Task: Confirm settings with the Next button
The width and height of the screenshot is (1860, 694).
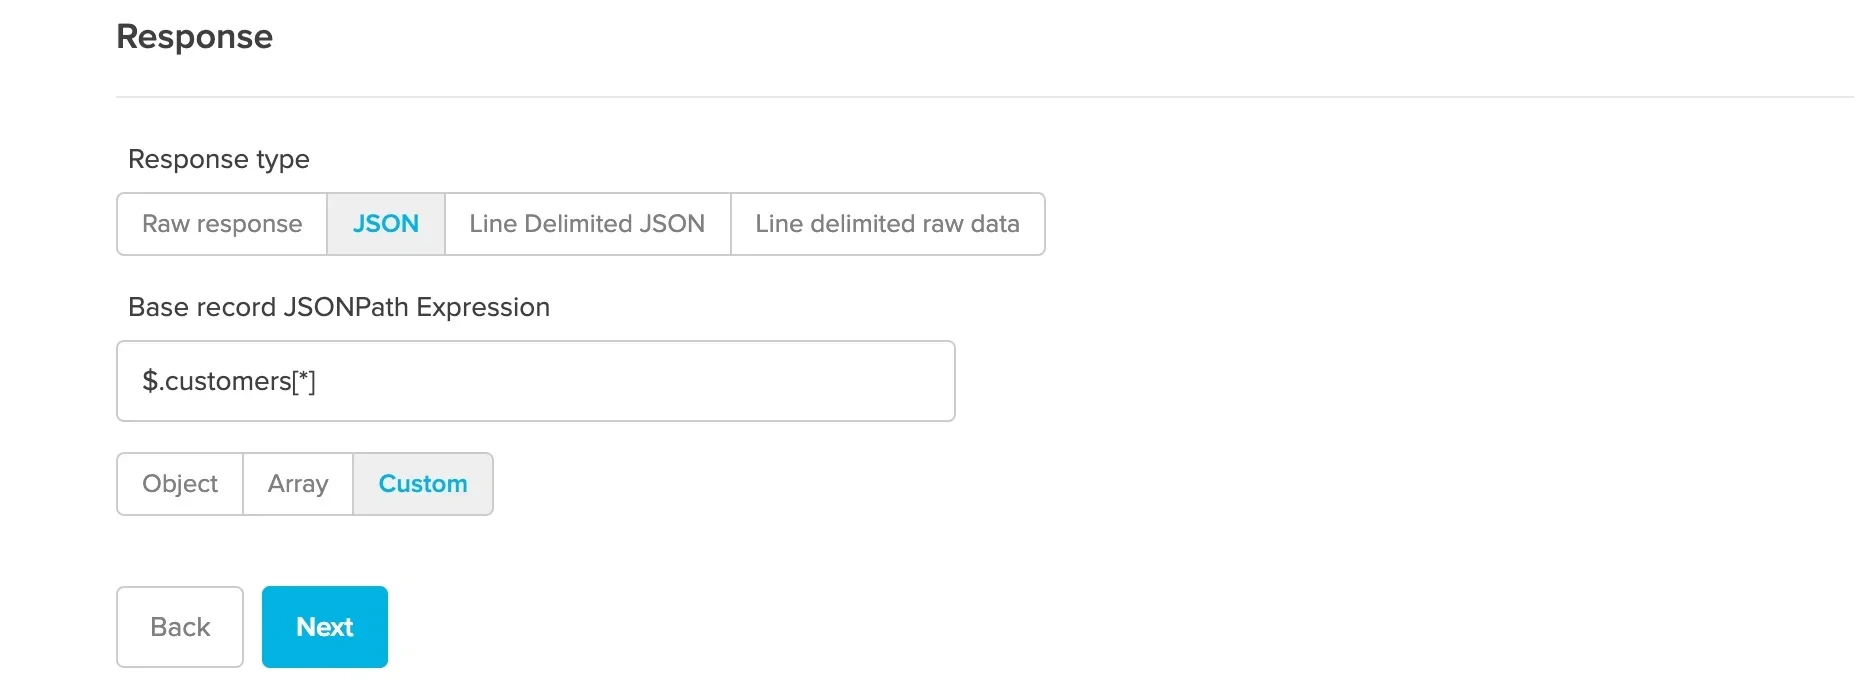Action: click(324, 627)
